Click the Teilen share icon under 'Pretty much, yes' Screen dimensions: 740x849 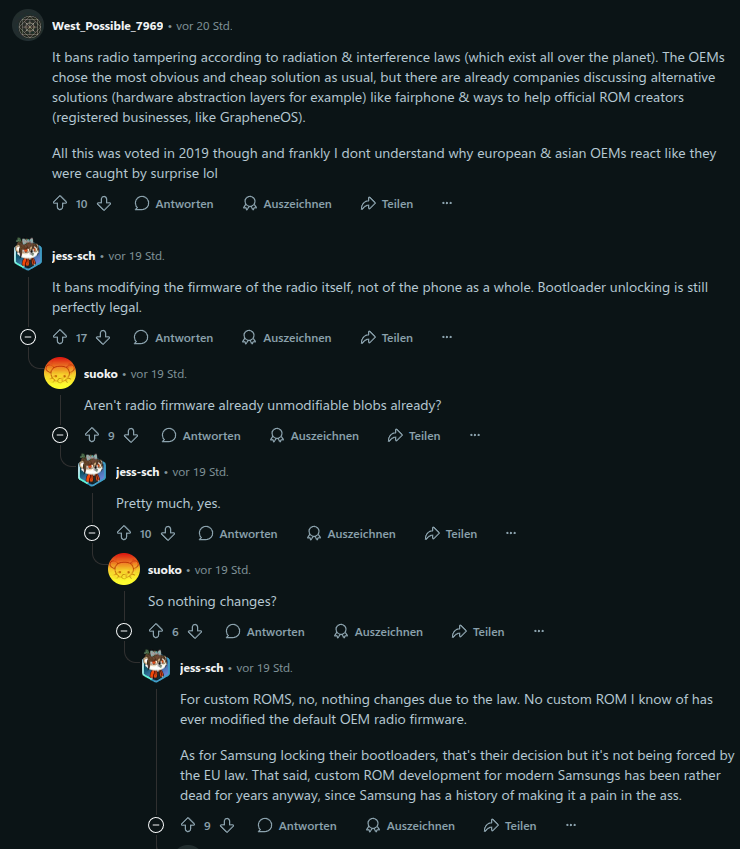pyautogui.click(x=432, y=533)
